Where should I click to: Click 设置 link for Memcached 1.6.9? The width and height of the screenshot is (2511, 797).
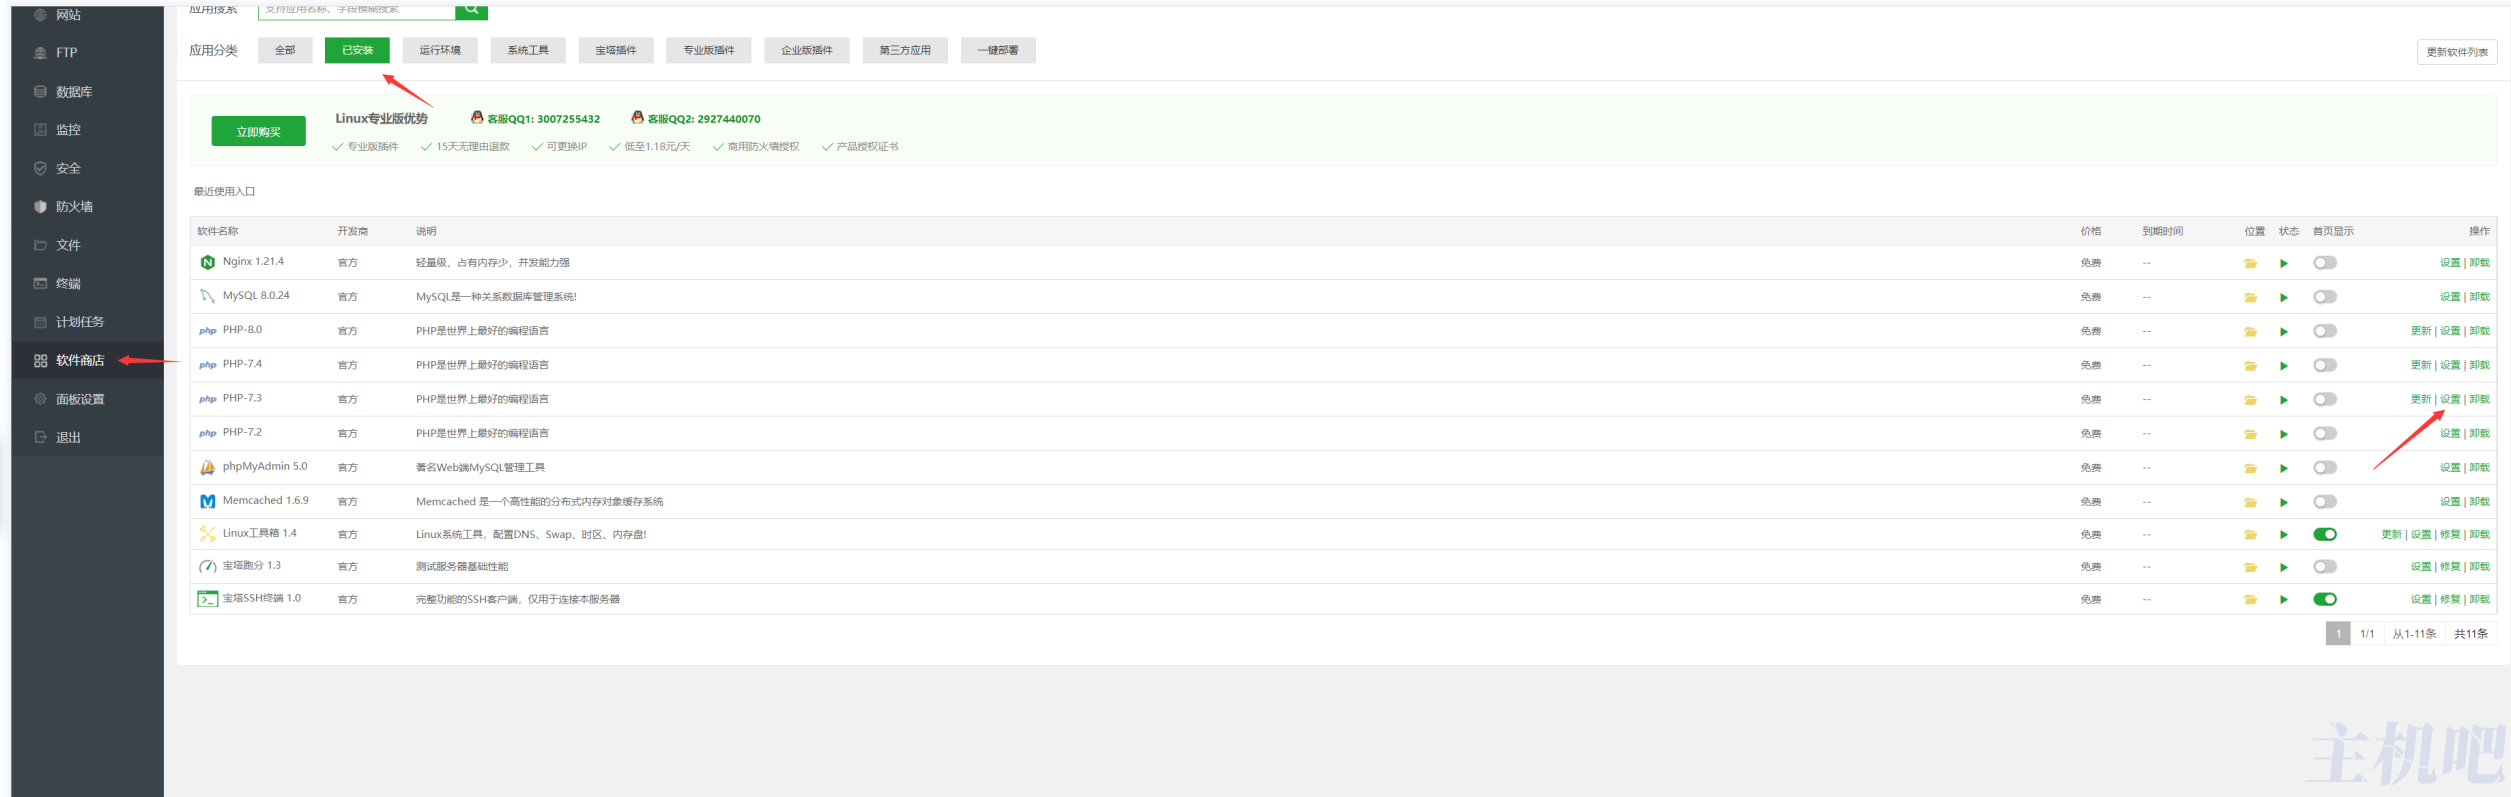(x=2450, y=502)
